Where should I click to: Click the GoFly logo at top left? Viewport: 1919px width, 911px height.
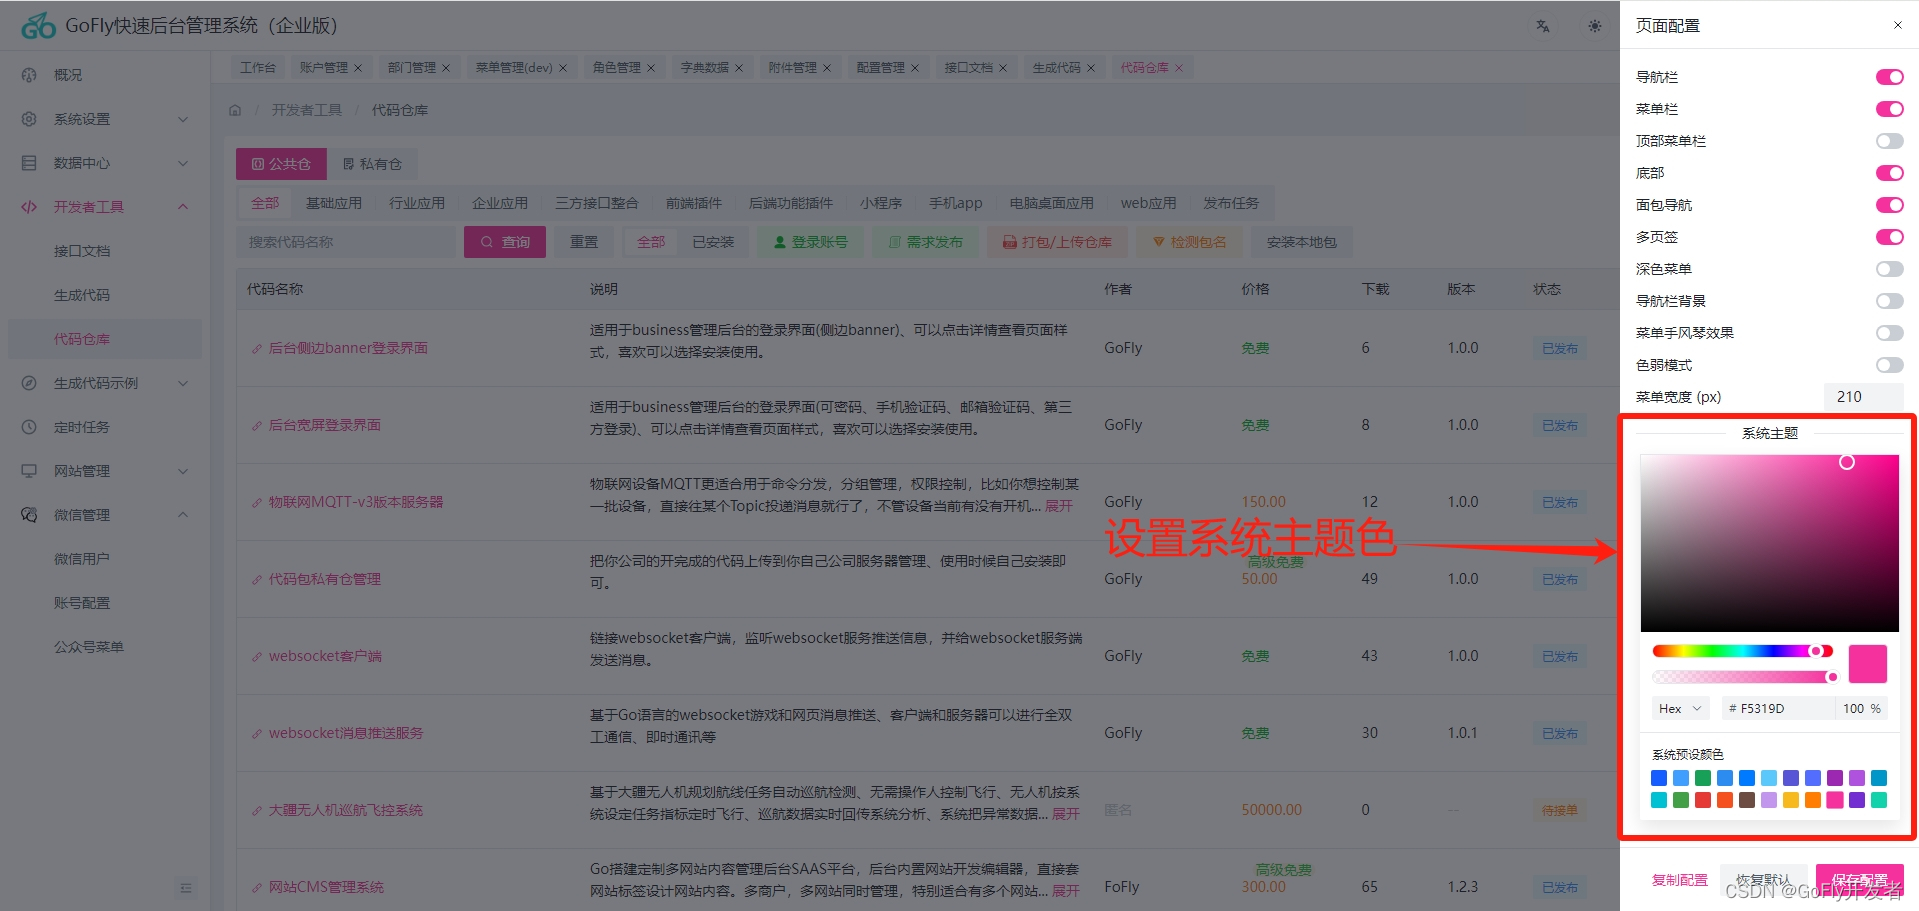38,24
